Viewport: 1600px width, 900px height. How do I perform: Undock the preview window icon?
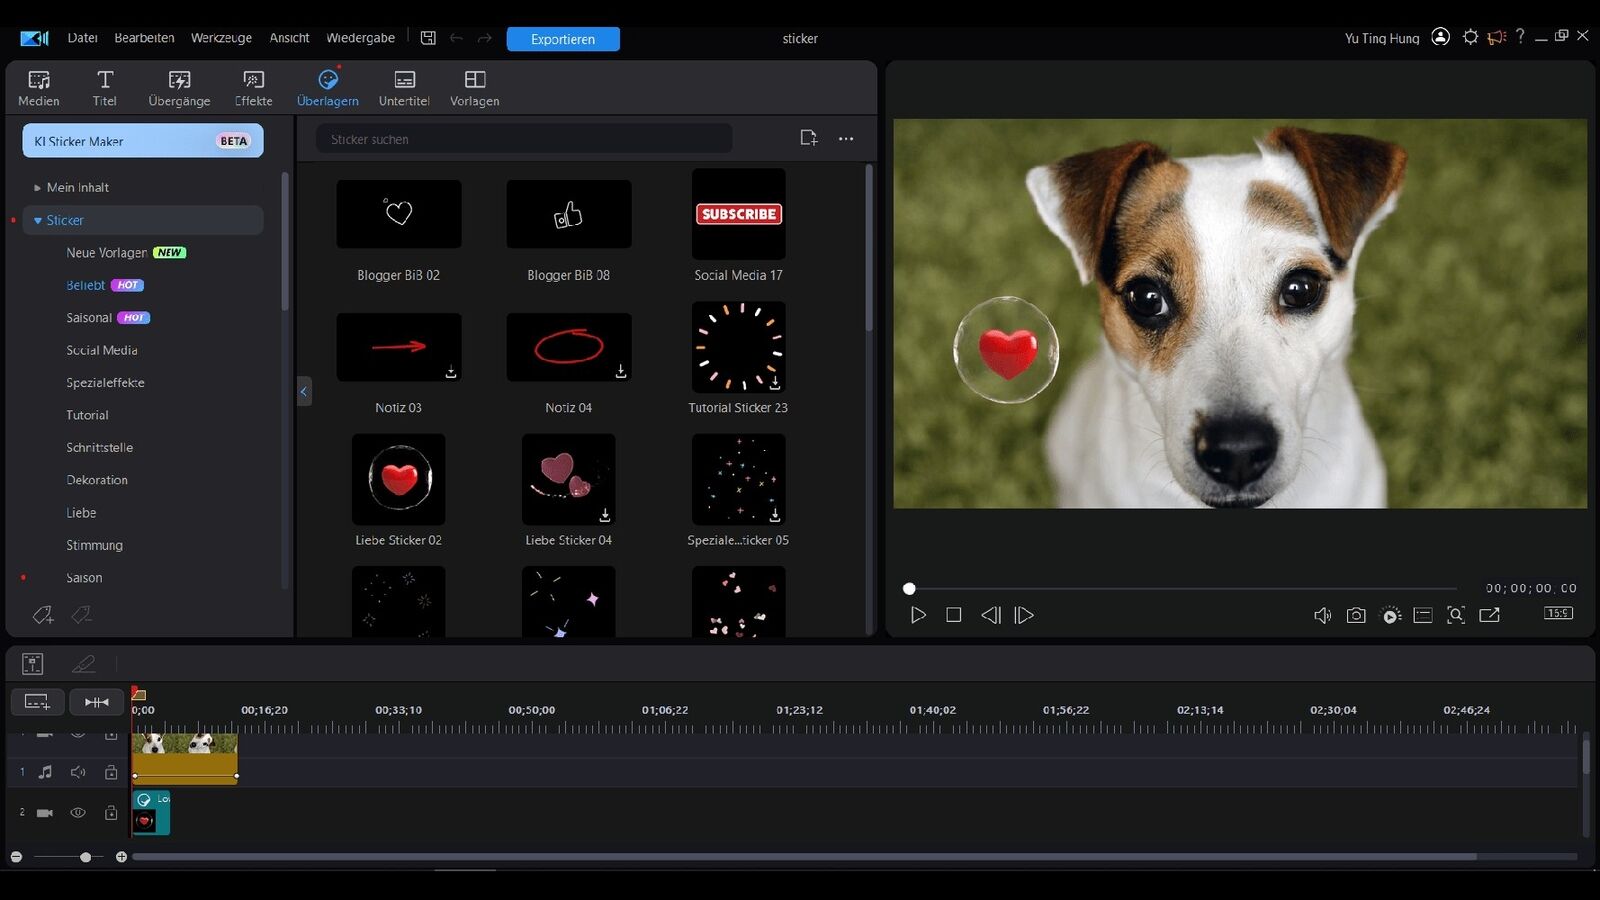click(x=1489, y=615)
